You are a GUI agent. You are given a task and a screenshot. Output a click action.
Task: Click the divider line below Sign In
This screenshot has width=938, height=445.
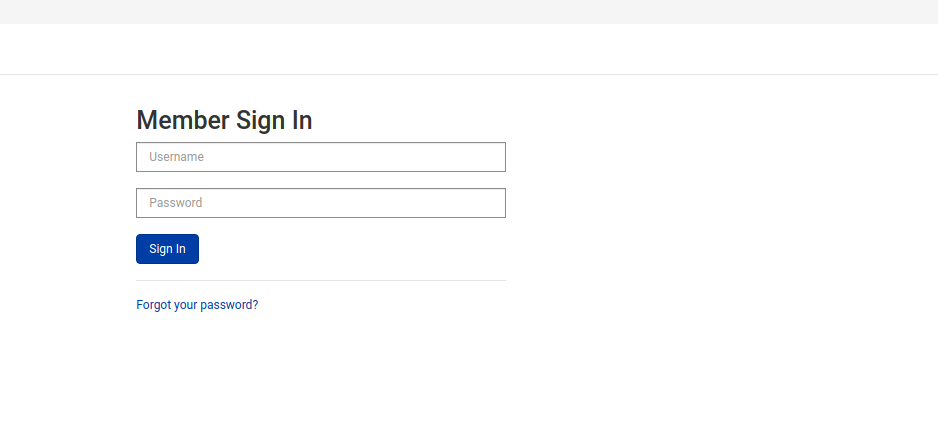[x=320, y=281]
